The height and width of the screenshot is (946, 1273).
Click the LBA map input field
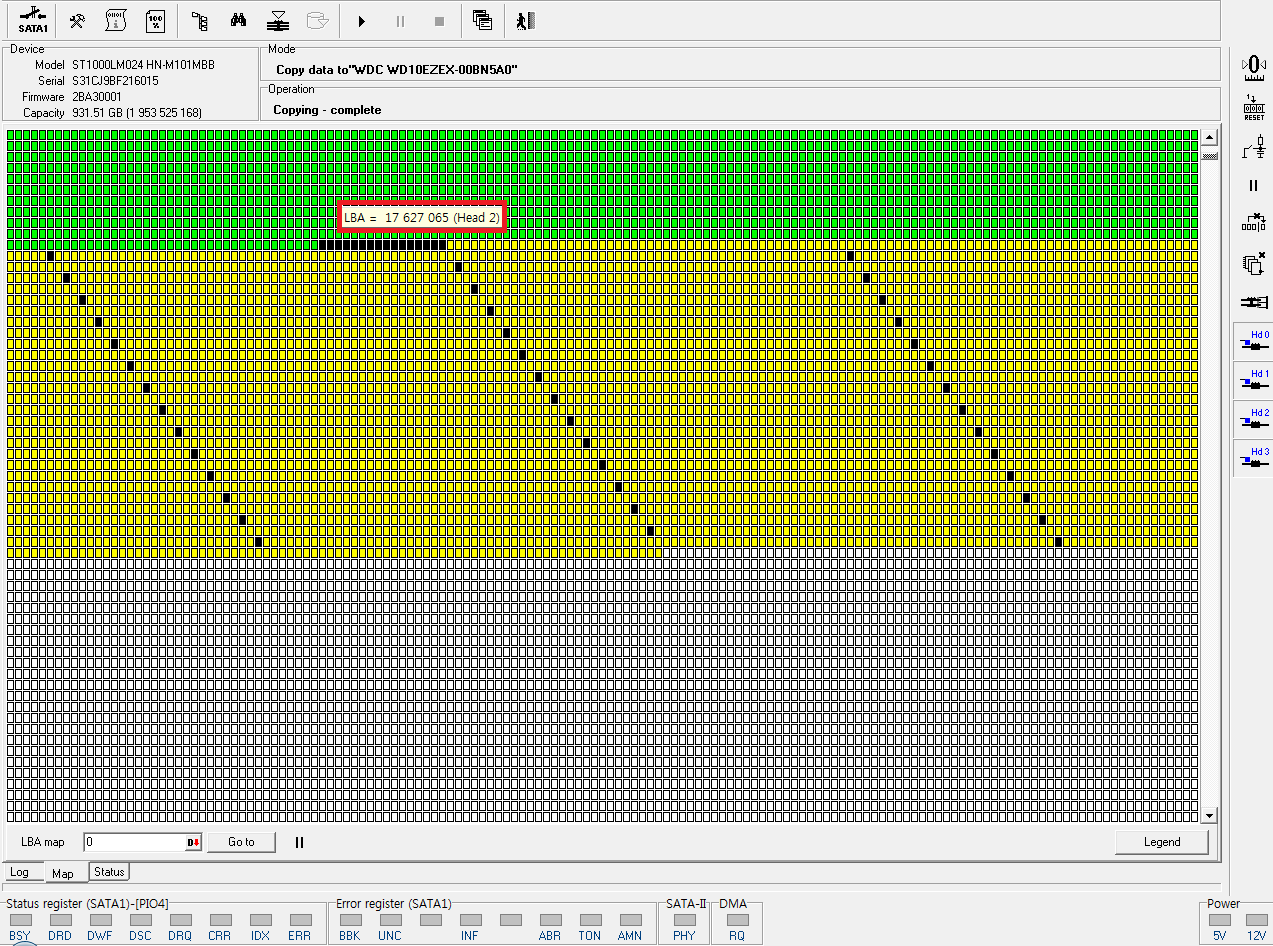click(134, 842)
